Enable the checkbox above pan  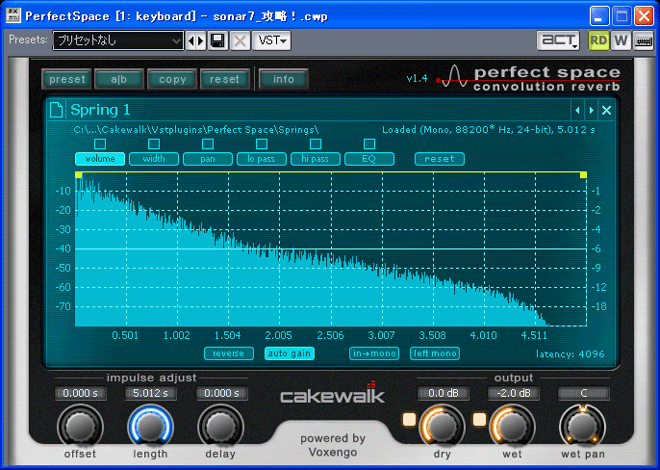(x=208, y=144)
